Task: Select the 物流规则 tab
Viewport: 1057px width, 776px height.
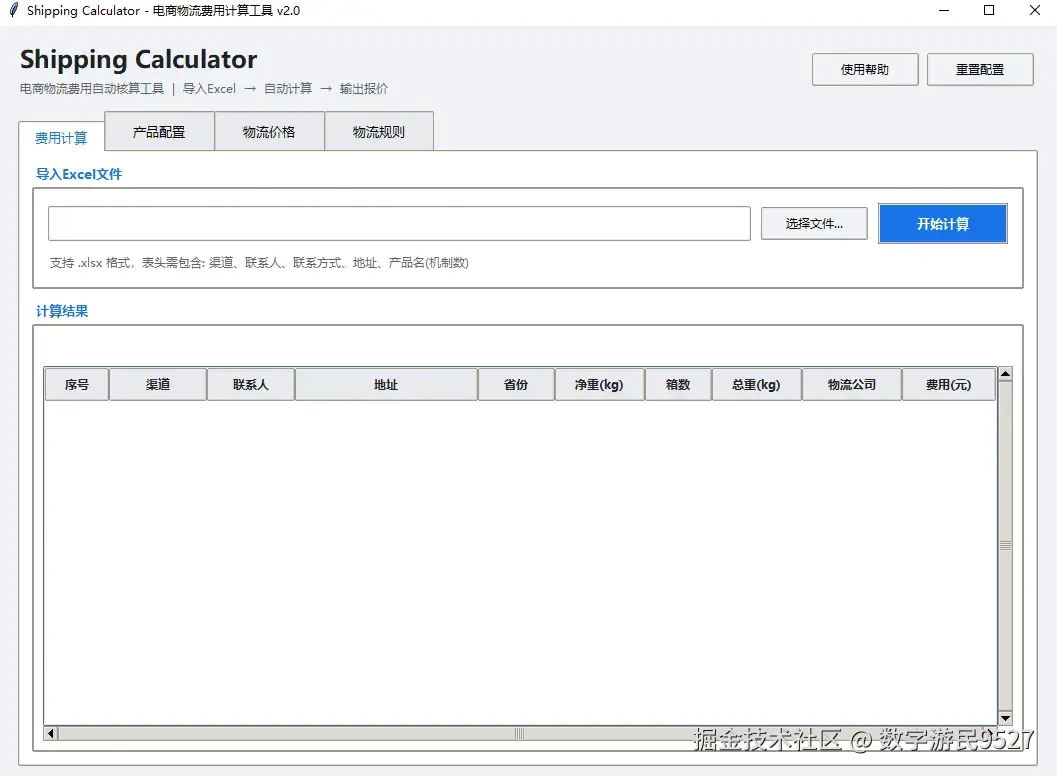Action: tap(379, 131)
